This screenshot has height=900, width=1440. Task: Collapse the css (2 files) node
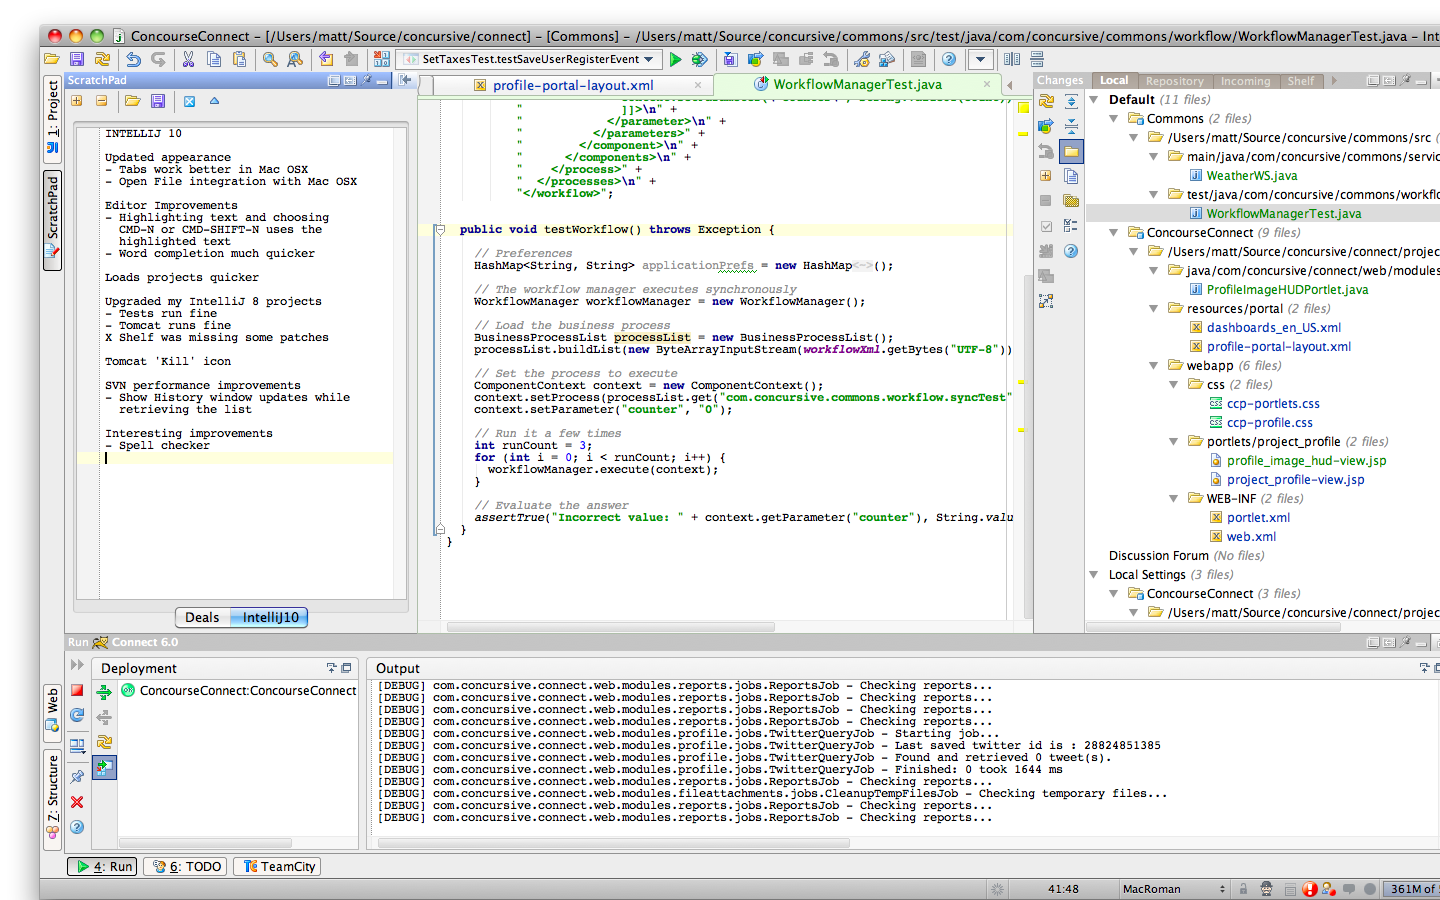1174,385
